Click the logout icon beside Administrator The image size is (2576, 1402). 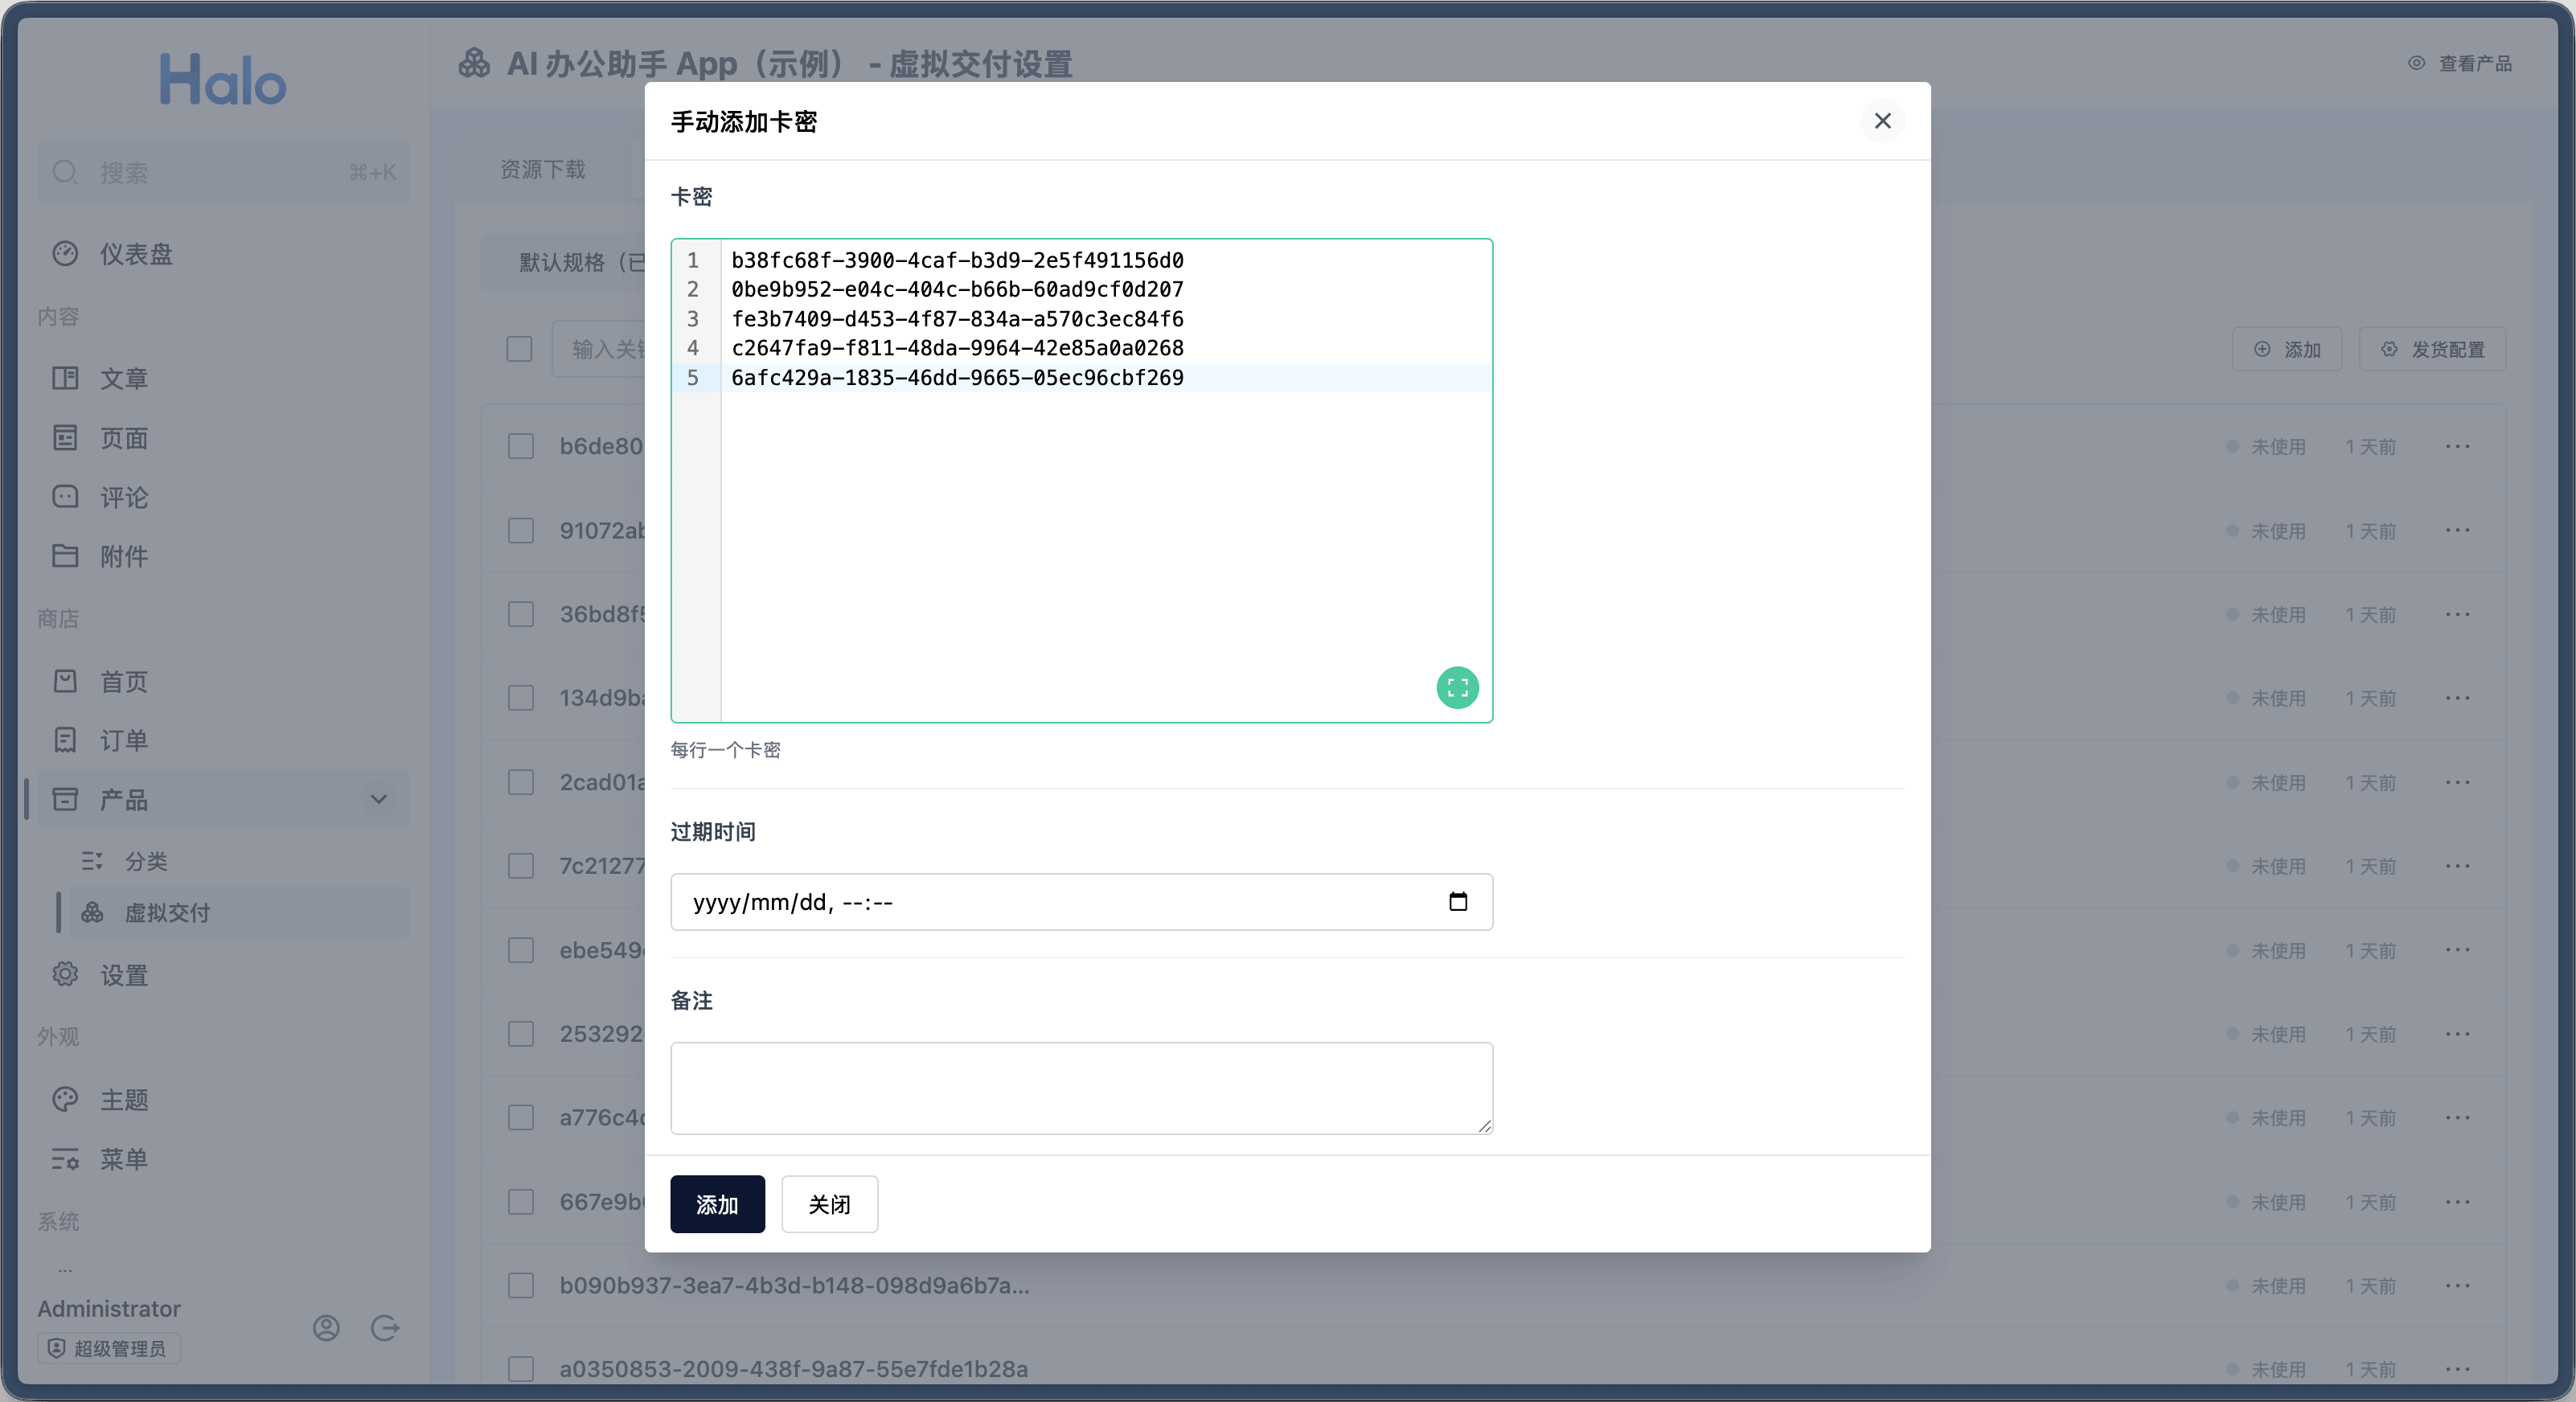pyautogui.click(x=385, y=1327)
